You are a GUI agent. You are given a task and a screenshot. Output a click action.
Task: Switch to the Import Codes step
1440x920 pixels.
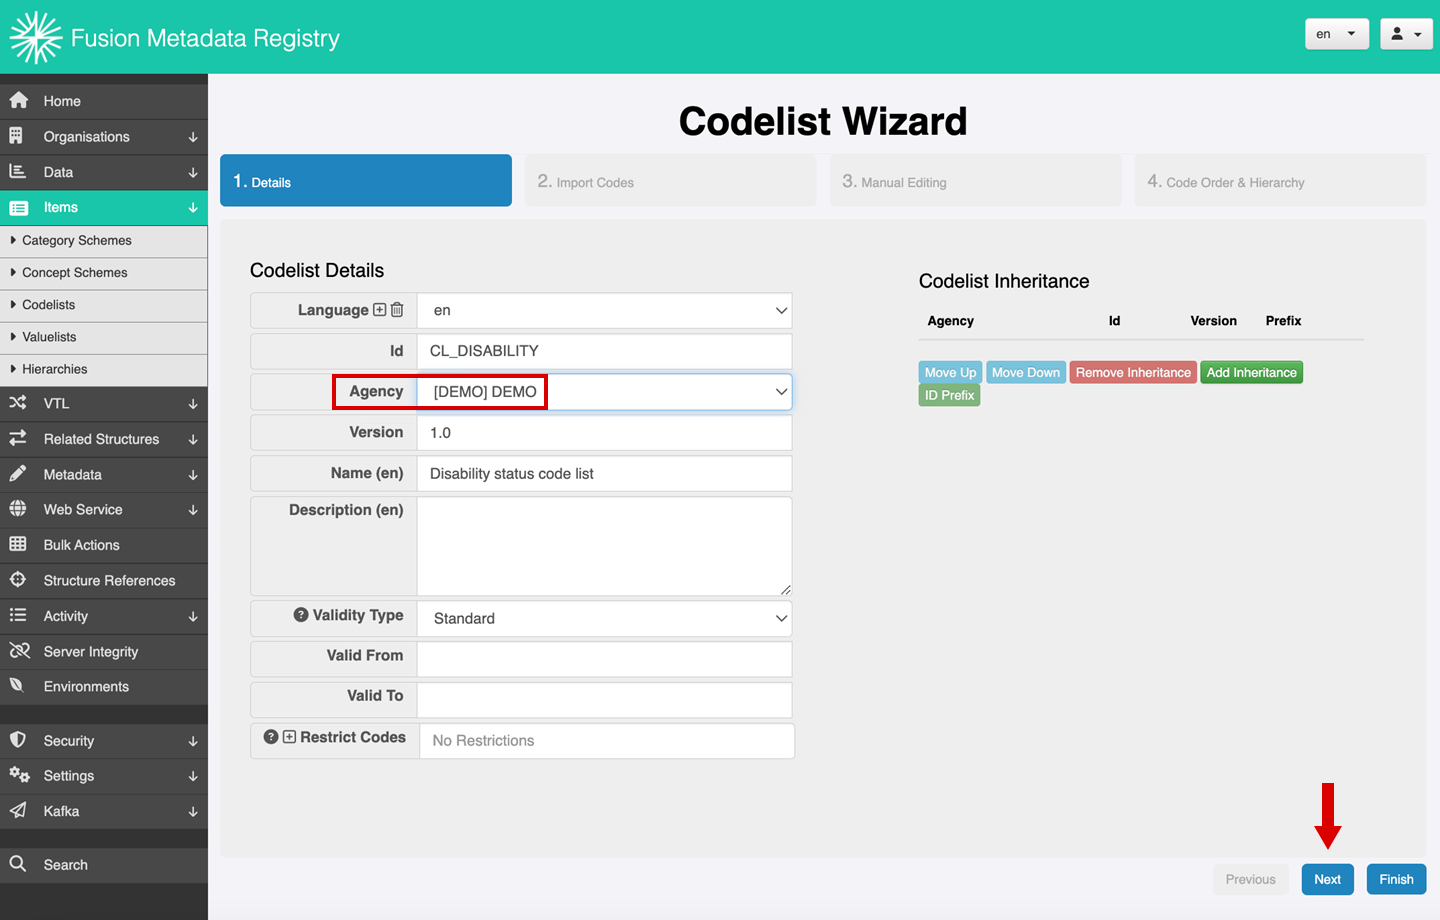point(670,182)
